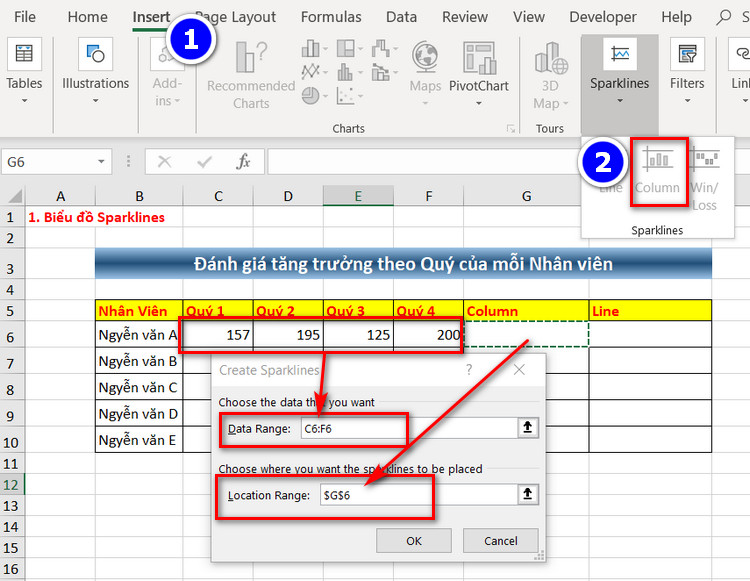The image size is (750, 581).
Task: Cancel formula bar entry (X)
Action: [165, 162]
